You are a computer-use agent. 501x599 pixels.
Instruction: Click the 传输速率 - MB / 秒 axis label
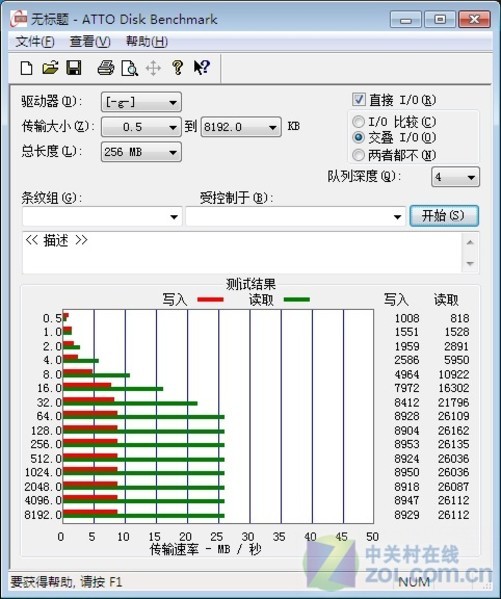pos(206,550)
